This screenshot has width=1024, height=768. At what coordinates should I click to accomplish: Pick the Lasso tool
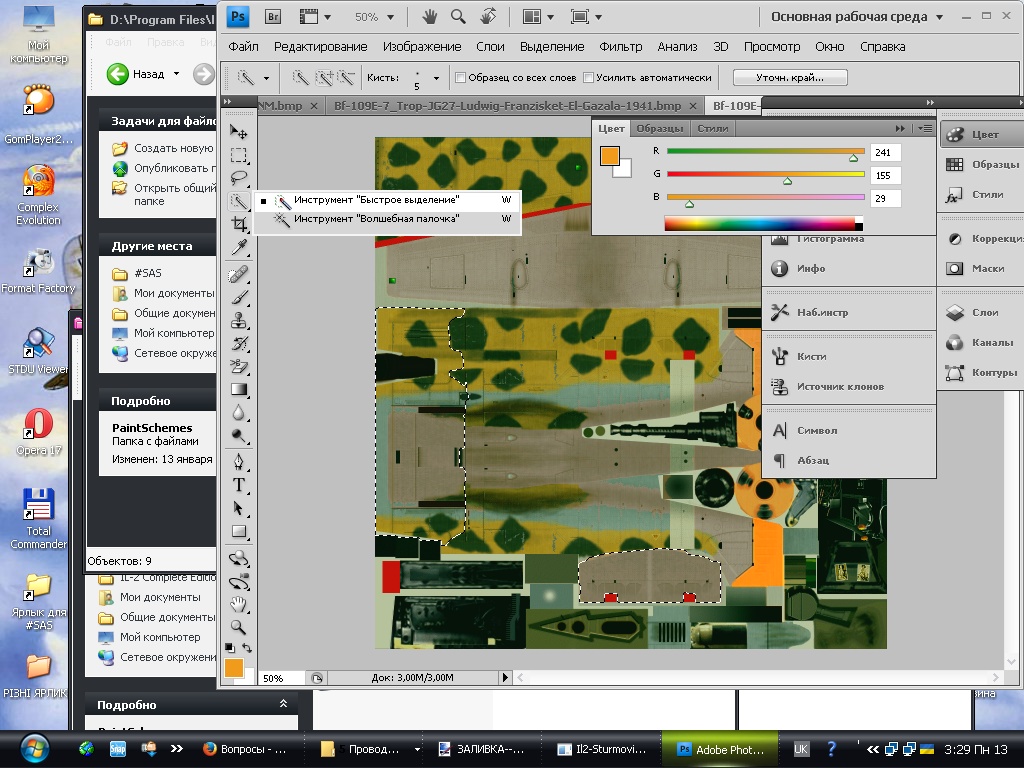[x=239, y=178]
